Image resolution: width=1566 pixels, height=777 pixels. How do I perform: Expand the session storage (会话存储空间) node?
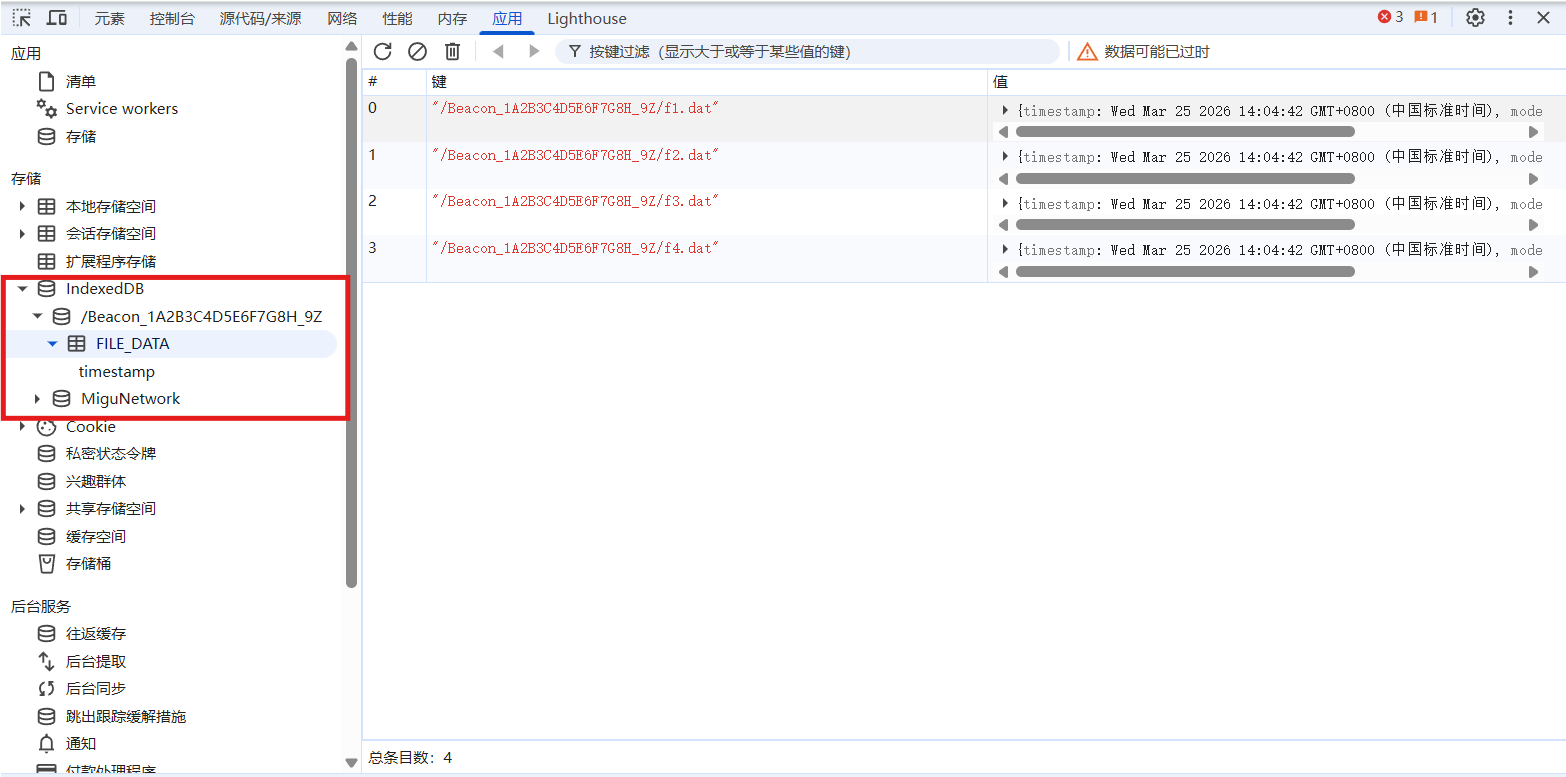pyautogui.click(x=22, y=234)
